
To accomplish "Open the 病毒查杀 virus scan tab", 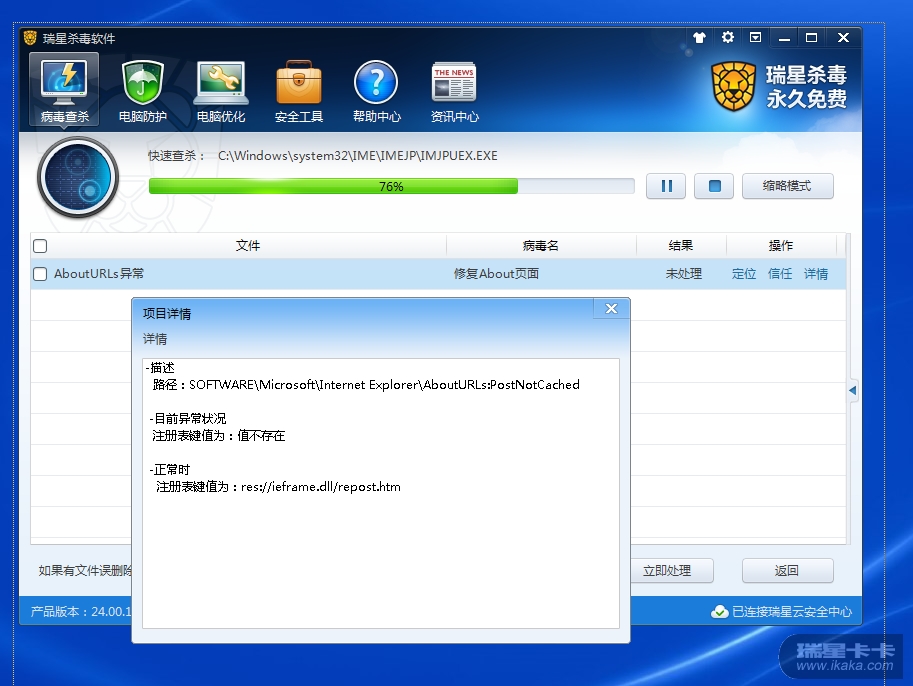I will [x=64, y=90].
